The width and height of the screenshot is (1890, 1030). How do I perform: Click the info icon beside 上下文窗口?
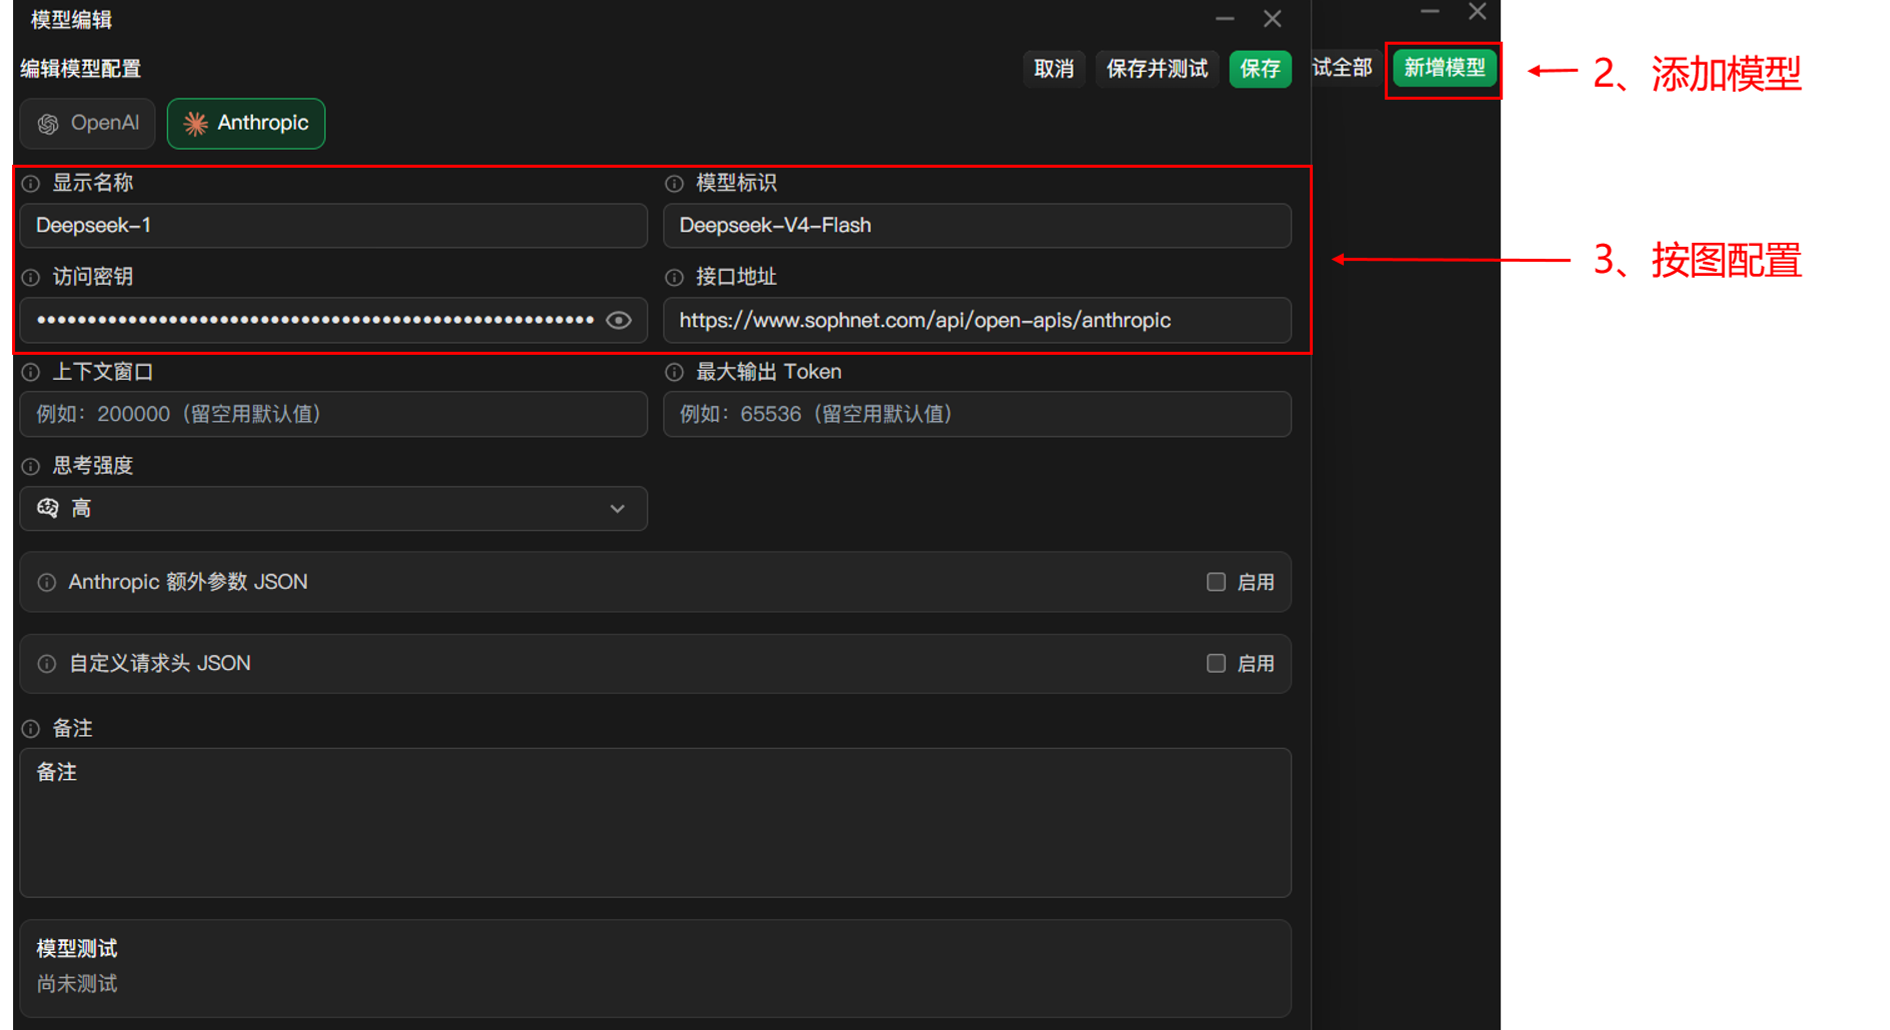pyautogui.click(x=31, y=372)
